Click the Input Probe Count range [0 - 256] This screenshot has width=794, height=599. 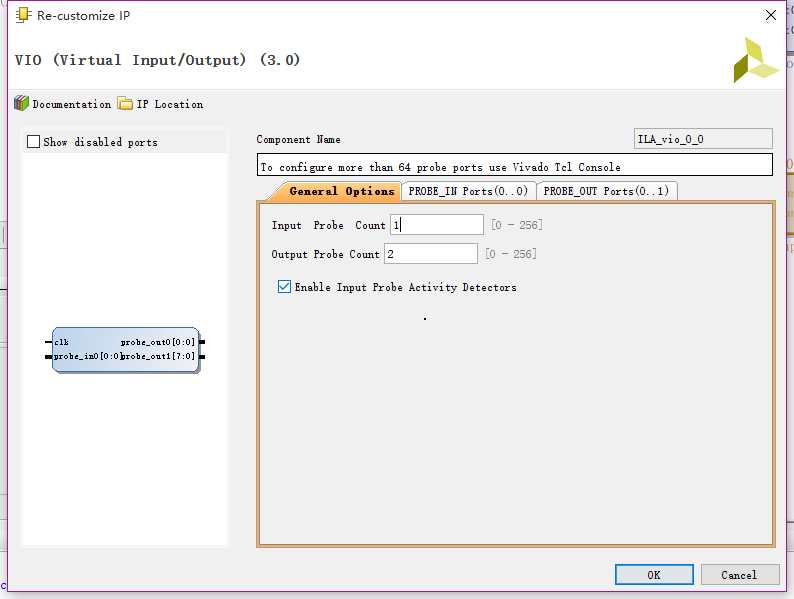[517, 225]
